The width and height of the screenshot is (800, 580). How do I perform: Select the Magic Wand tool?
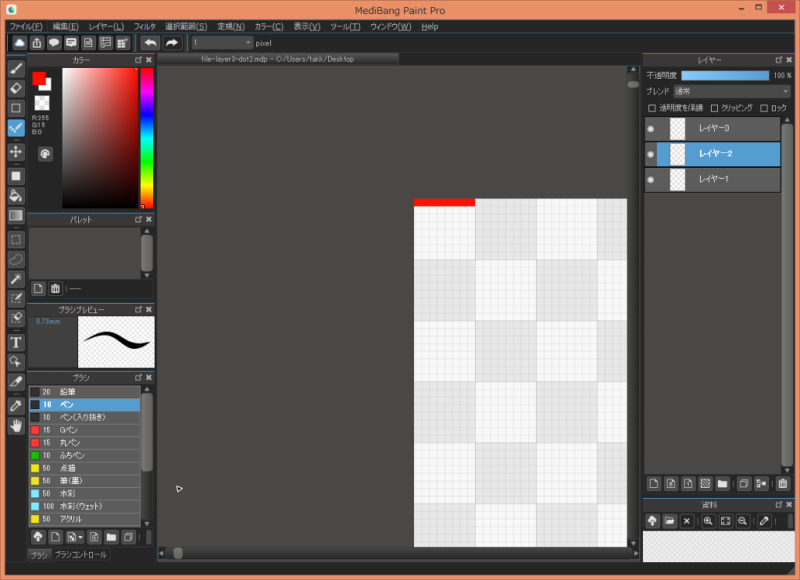16,279
